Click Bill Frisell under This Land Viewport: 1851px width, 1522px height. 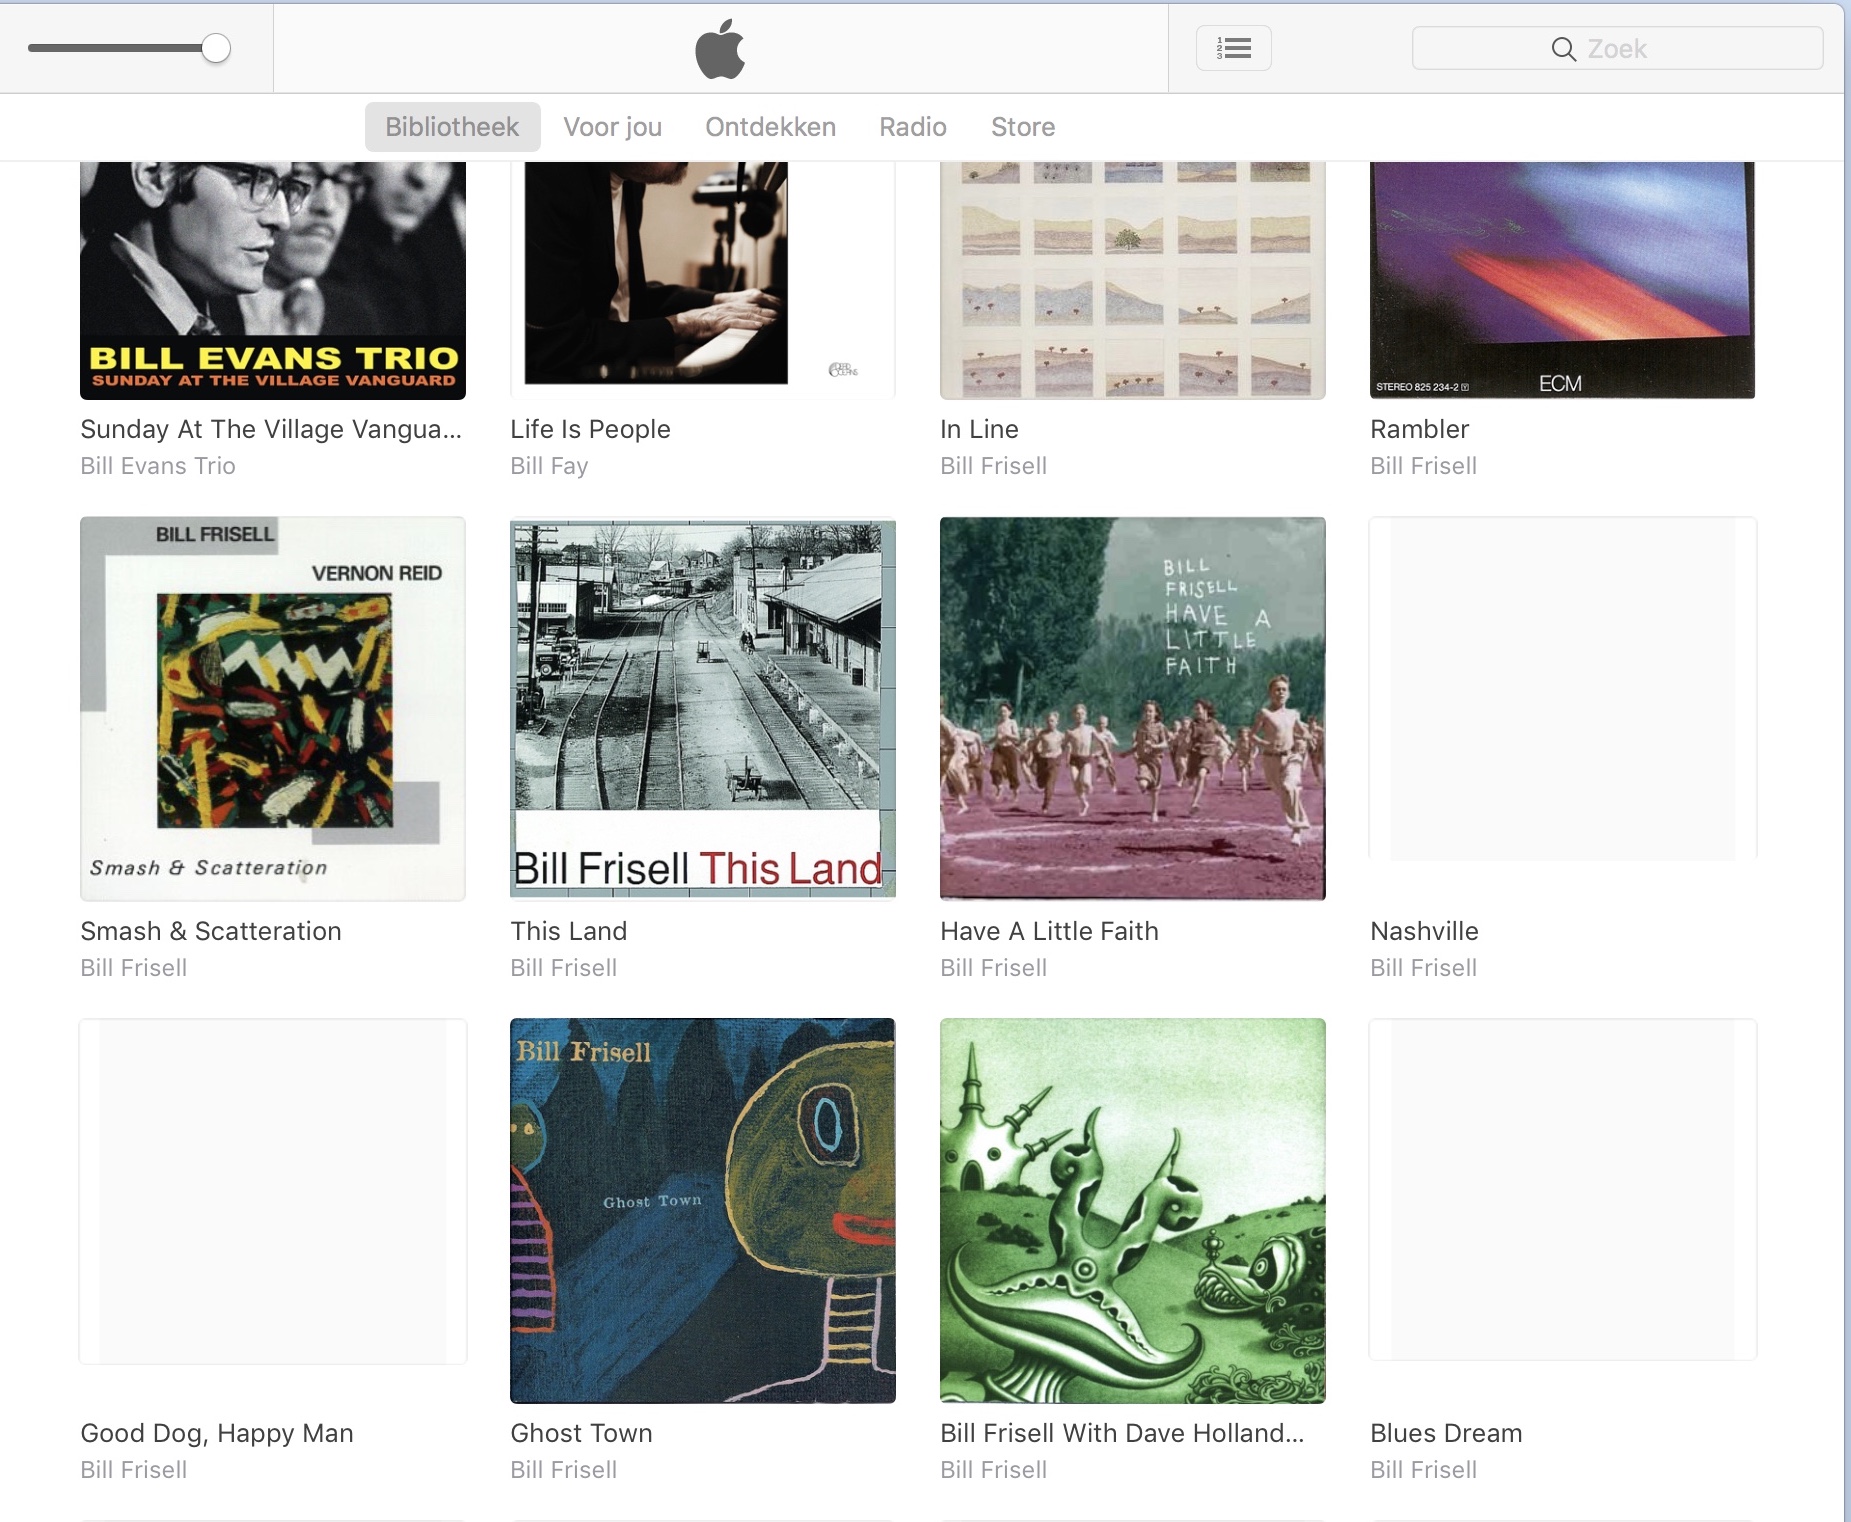(563, 968)
